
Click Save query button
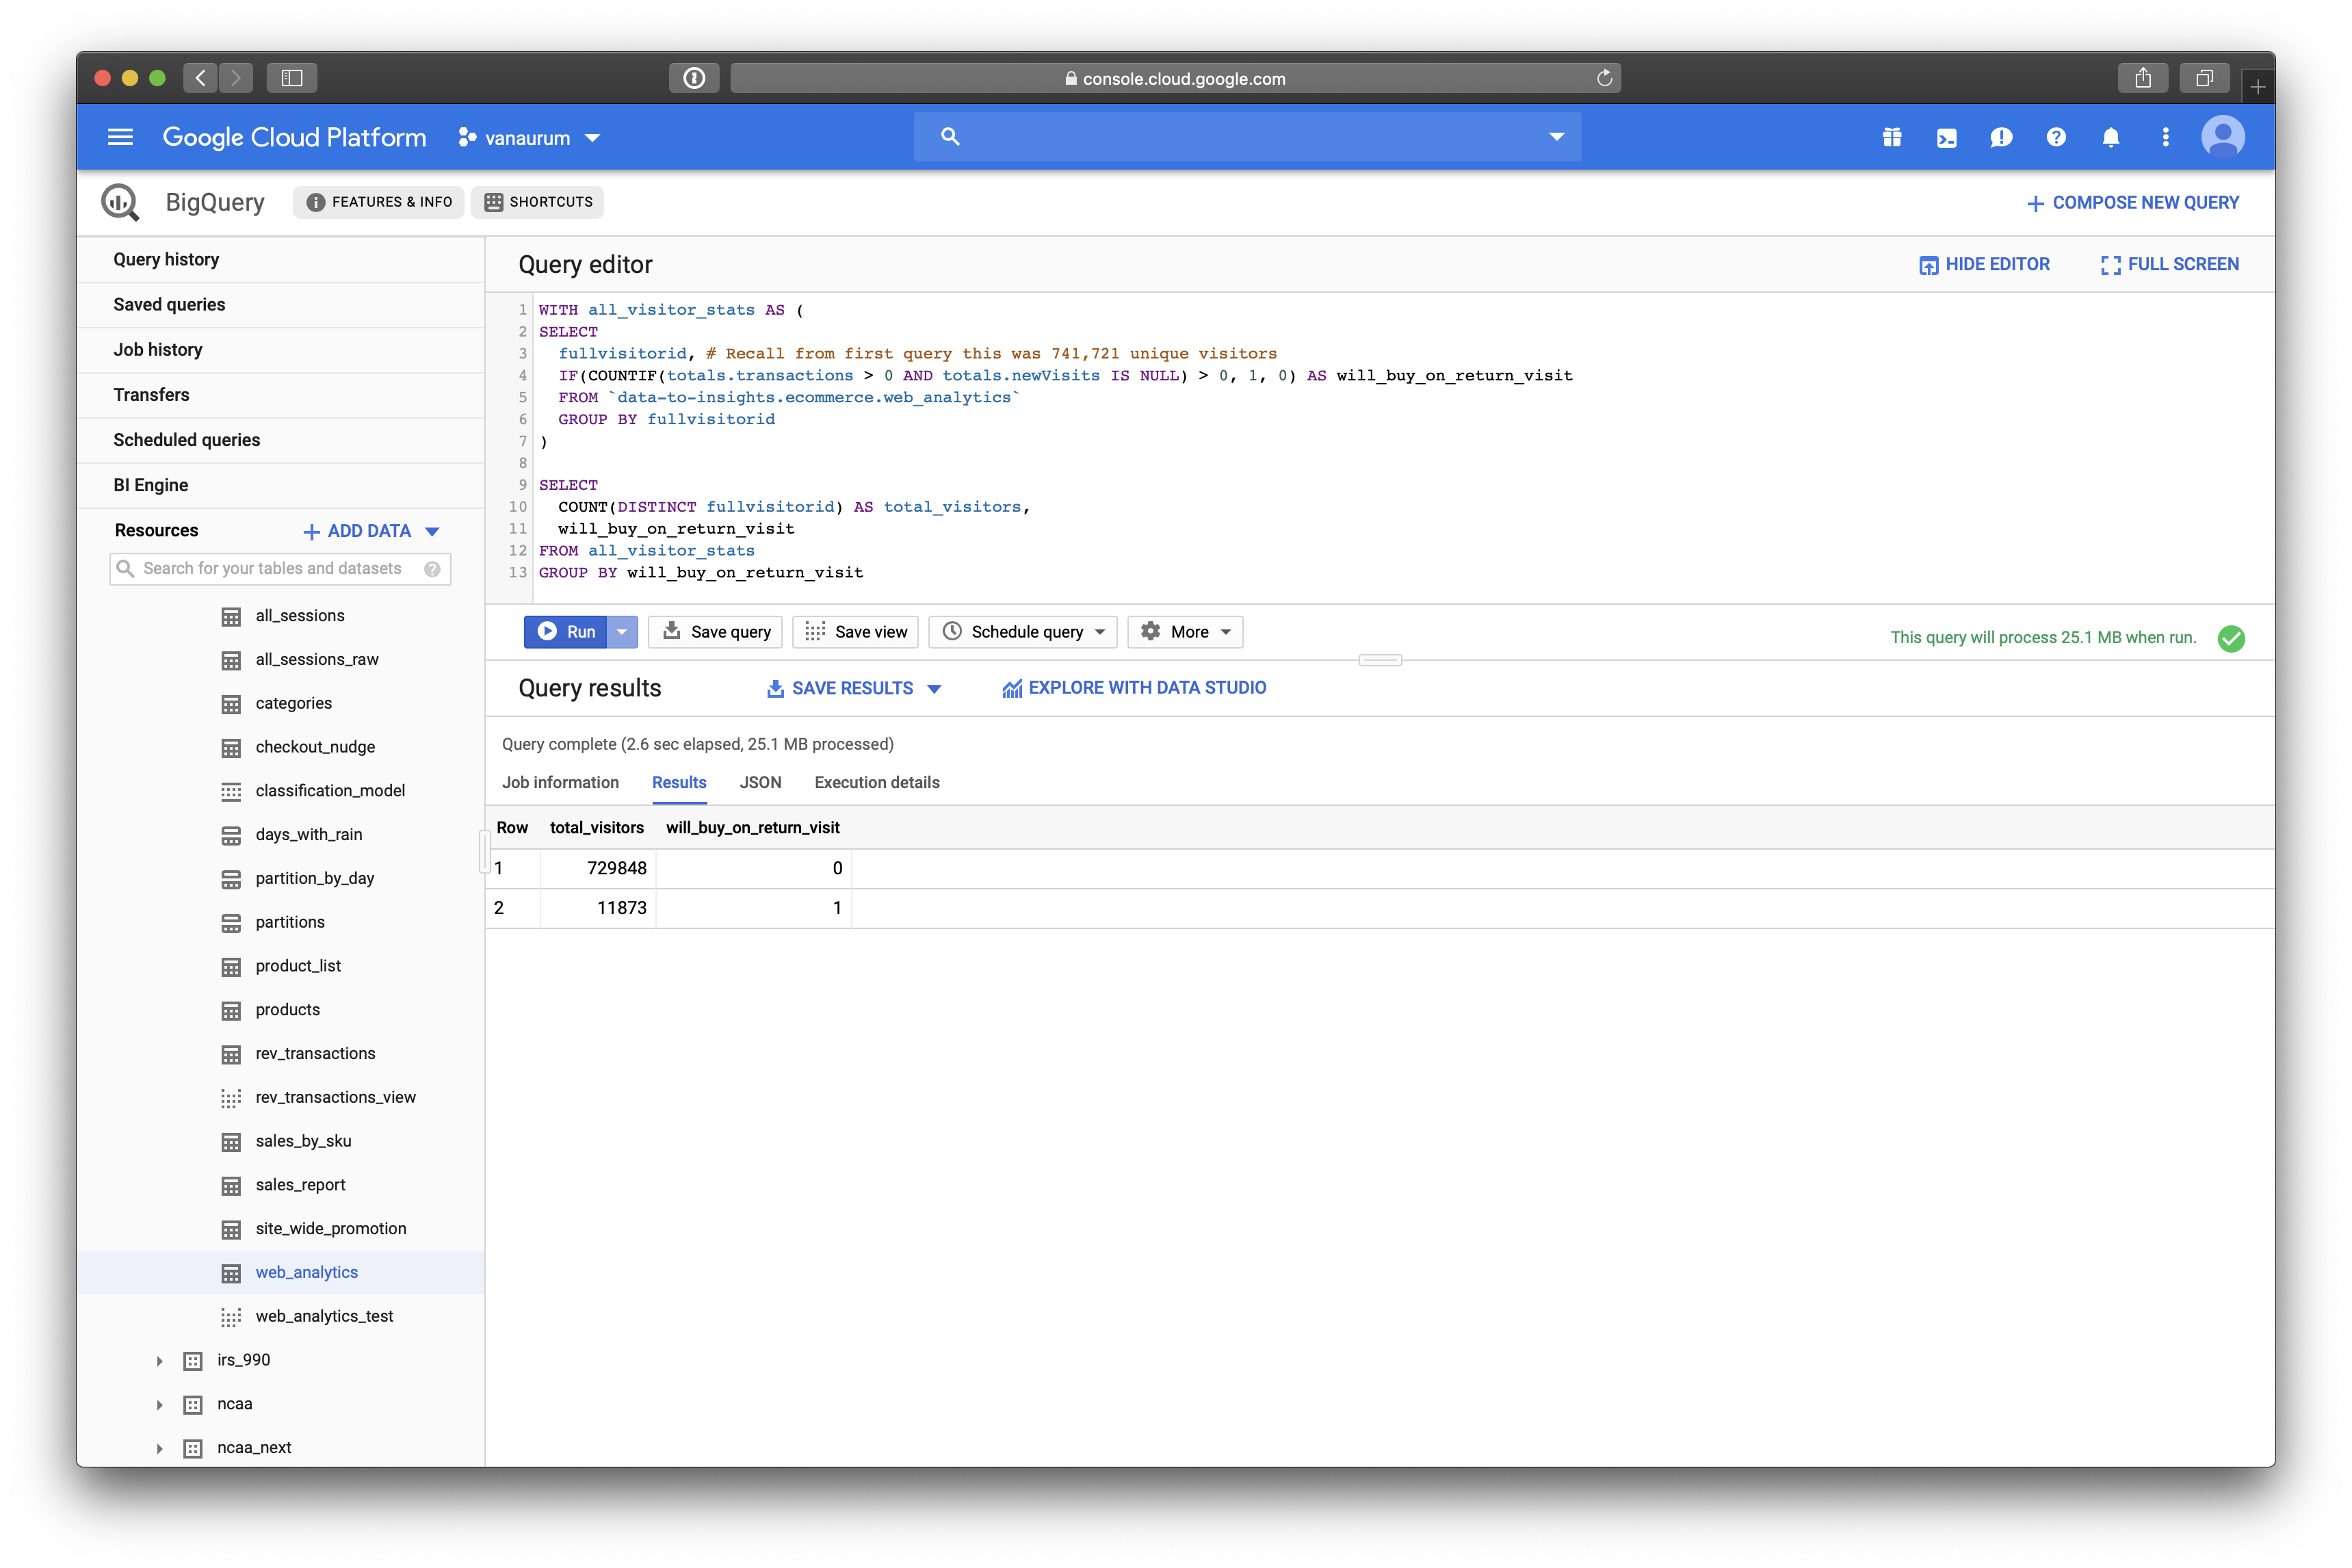point(716,632)
